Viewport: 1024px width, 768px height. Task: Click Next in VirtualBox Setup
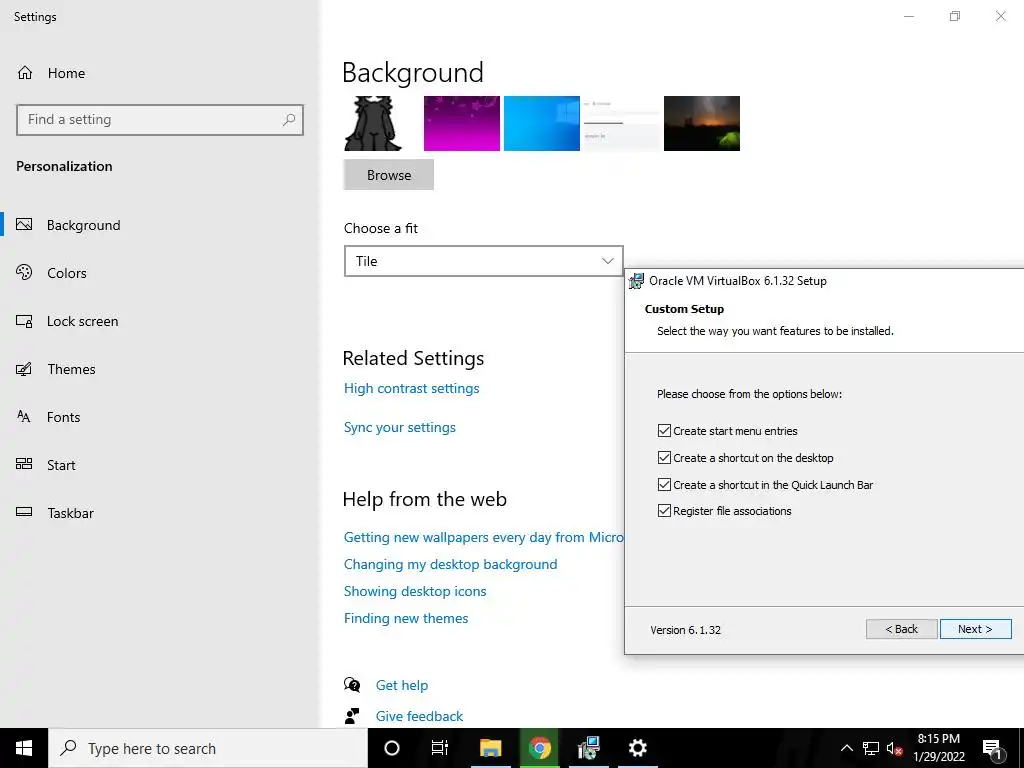click(975, 629)
